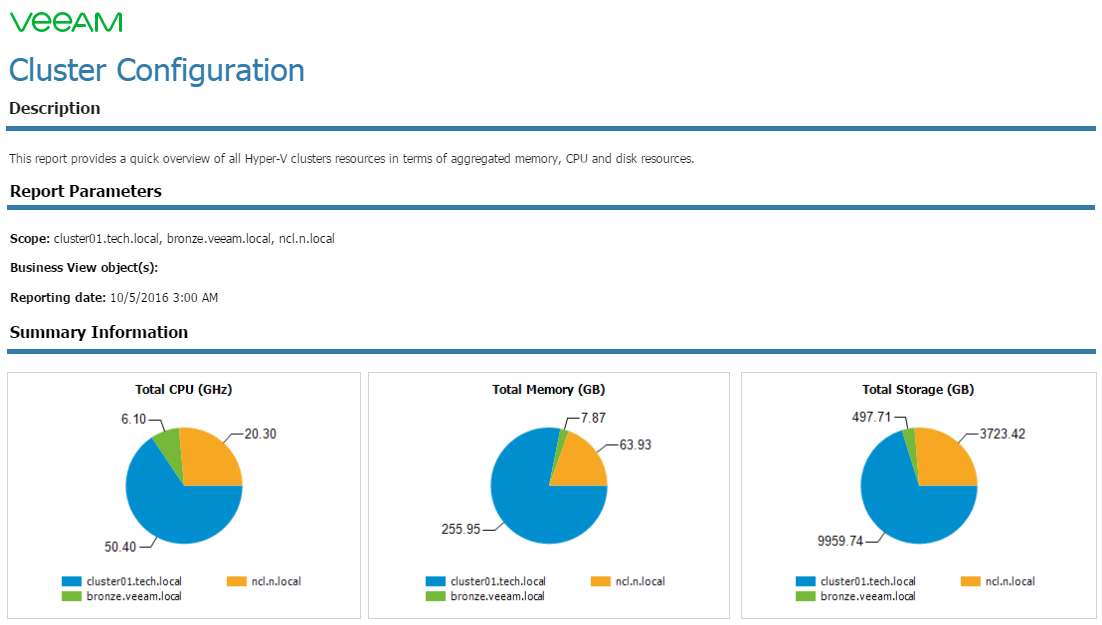The image size is (1102, 625).
Task: Select the 3723.42 data label on Storage chart
Action: point(1002,434)
